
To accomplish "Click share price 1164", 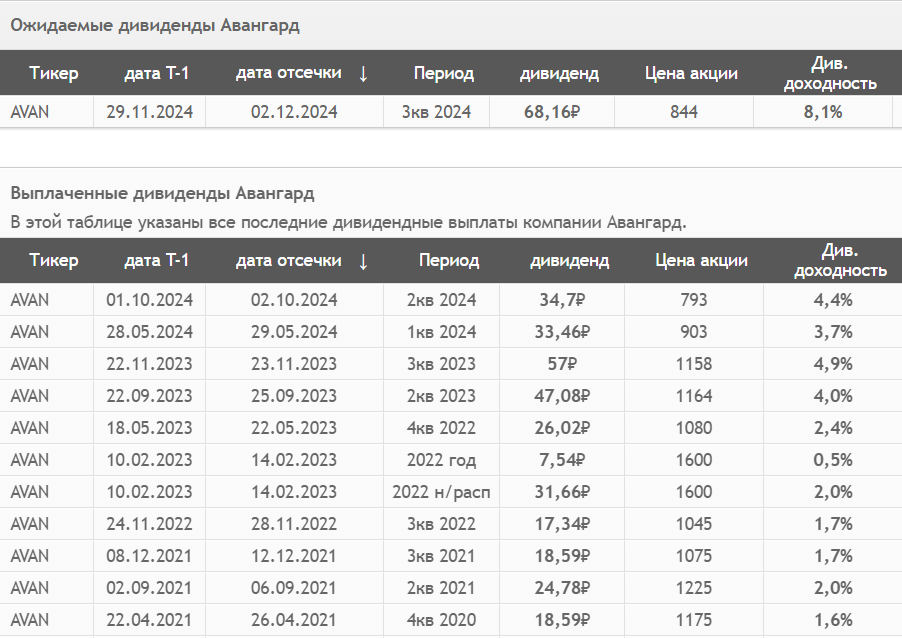I will [x=694, y=396].
